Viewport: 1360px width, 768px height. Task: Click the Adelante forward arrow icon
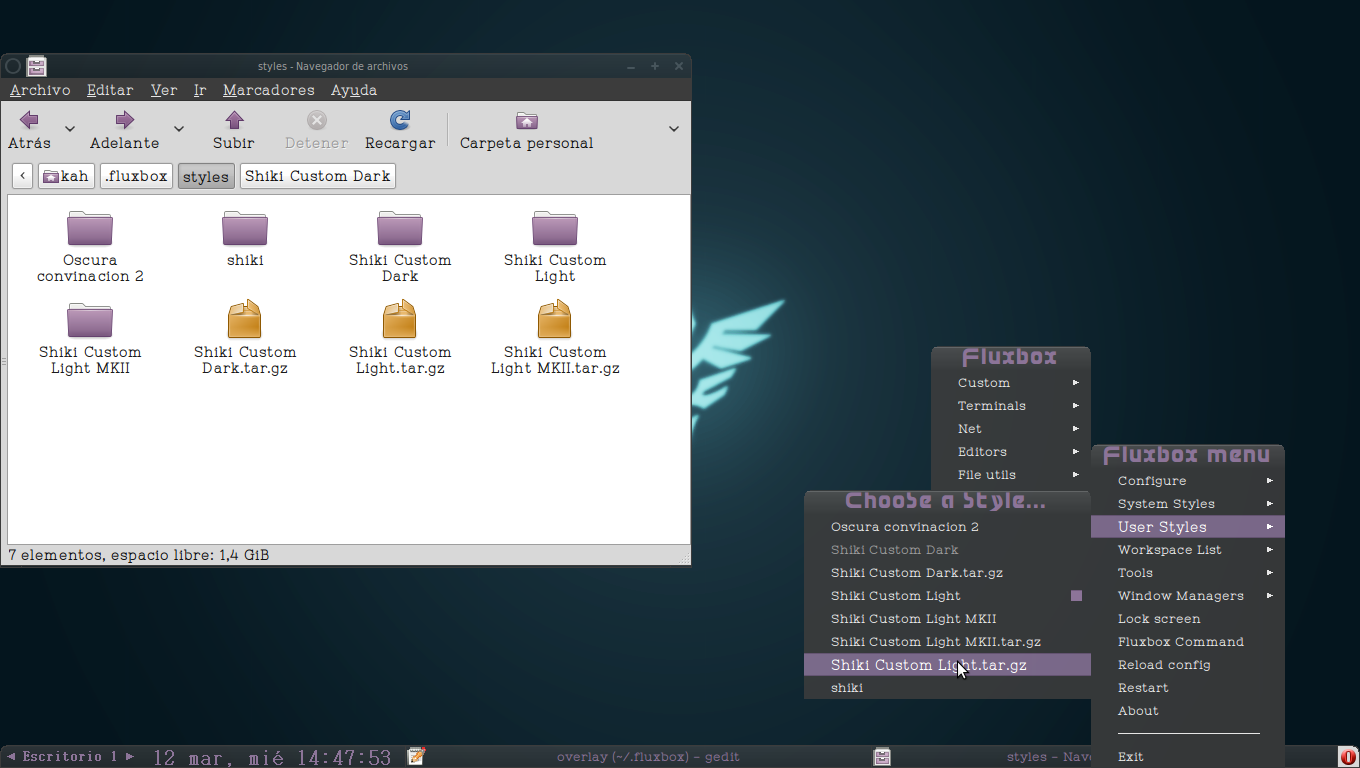pos(124,121)
